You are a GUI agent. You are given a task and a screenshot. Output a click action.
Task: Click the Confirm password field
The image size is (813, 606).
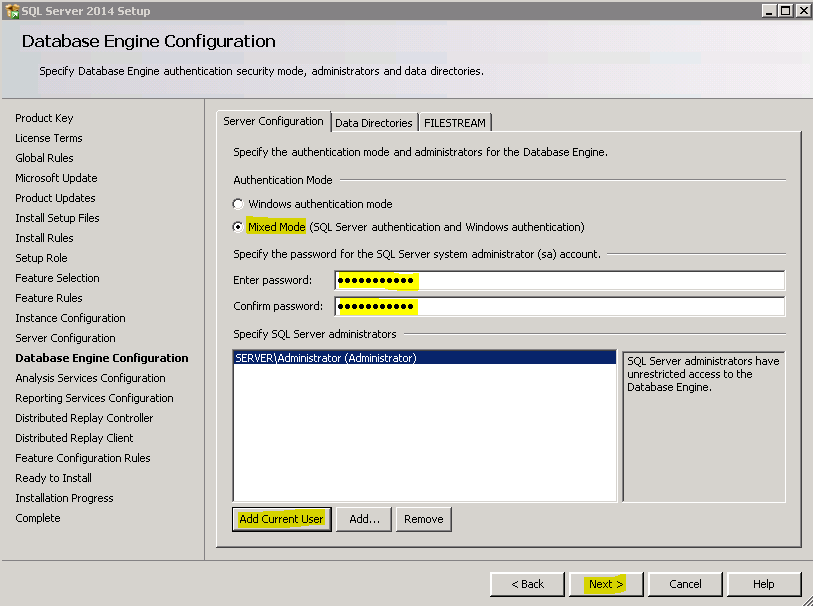click(559, 306)
